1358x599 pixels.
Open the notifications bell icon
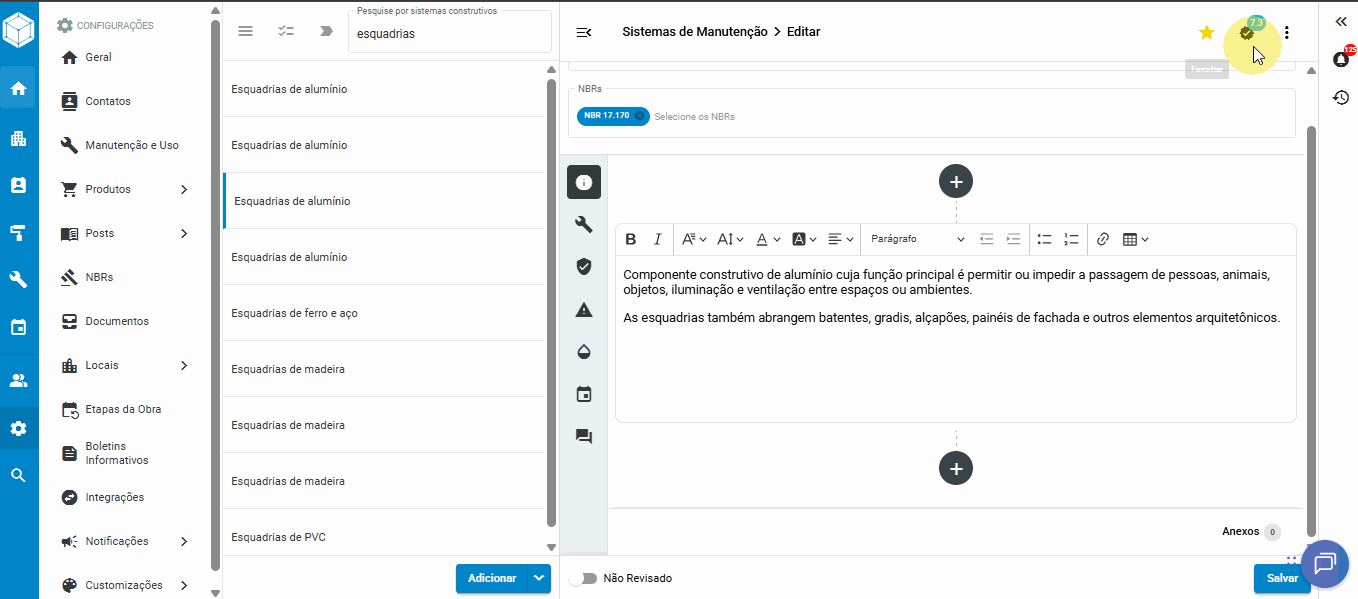pos(1341,59)
